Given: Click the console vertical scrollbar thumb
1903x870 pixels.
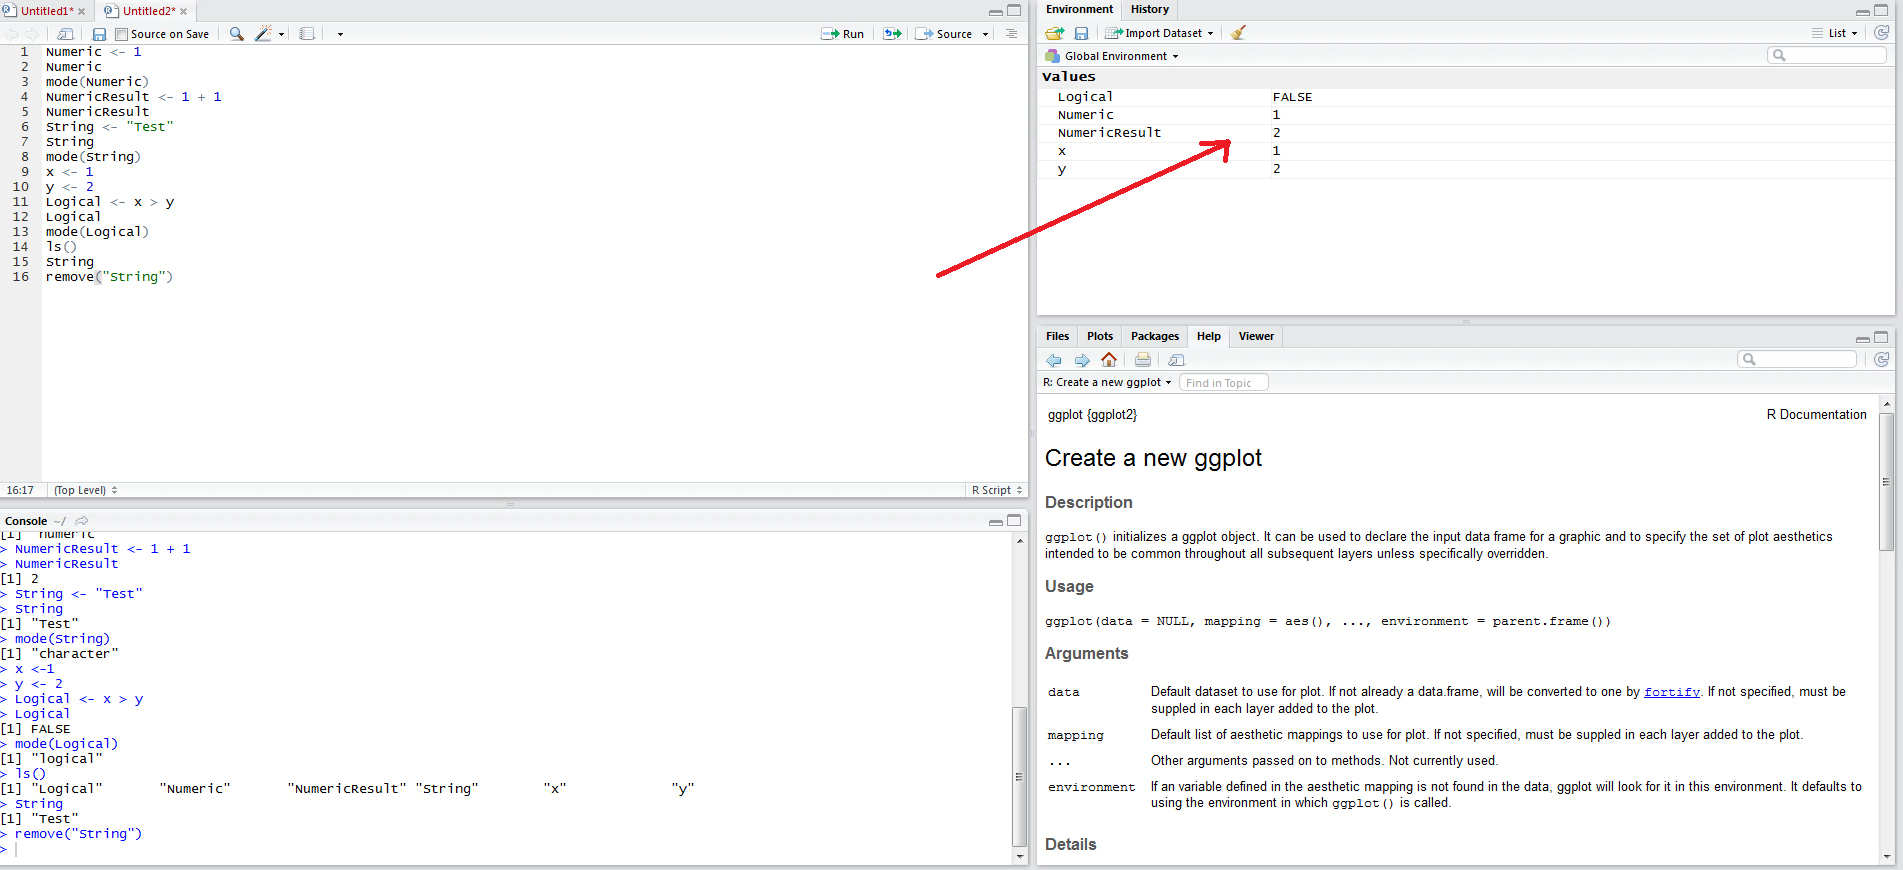Looking at the screenshot, I should tap(1019, 776).
